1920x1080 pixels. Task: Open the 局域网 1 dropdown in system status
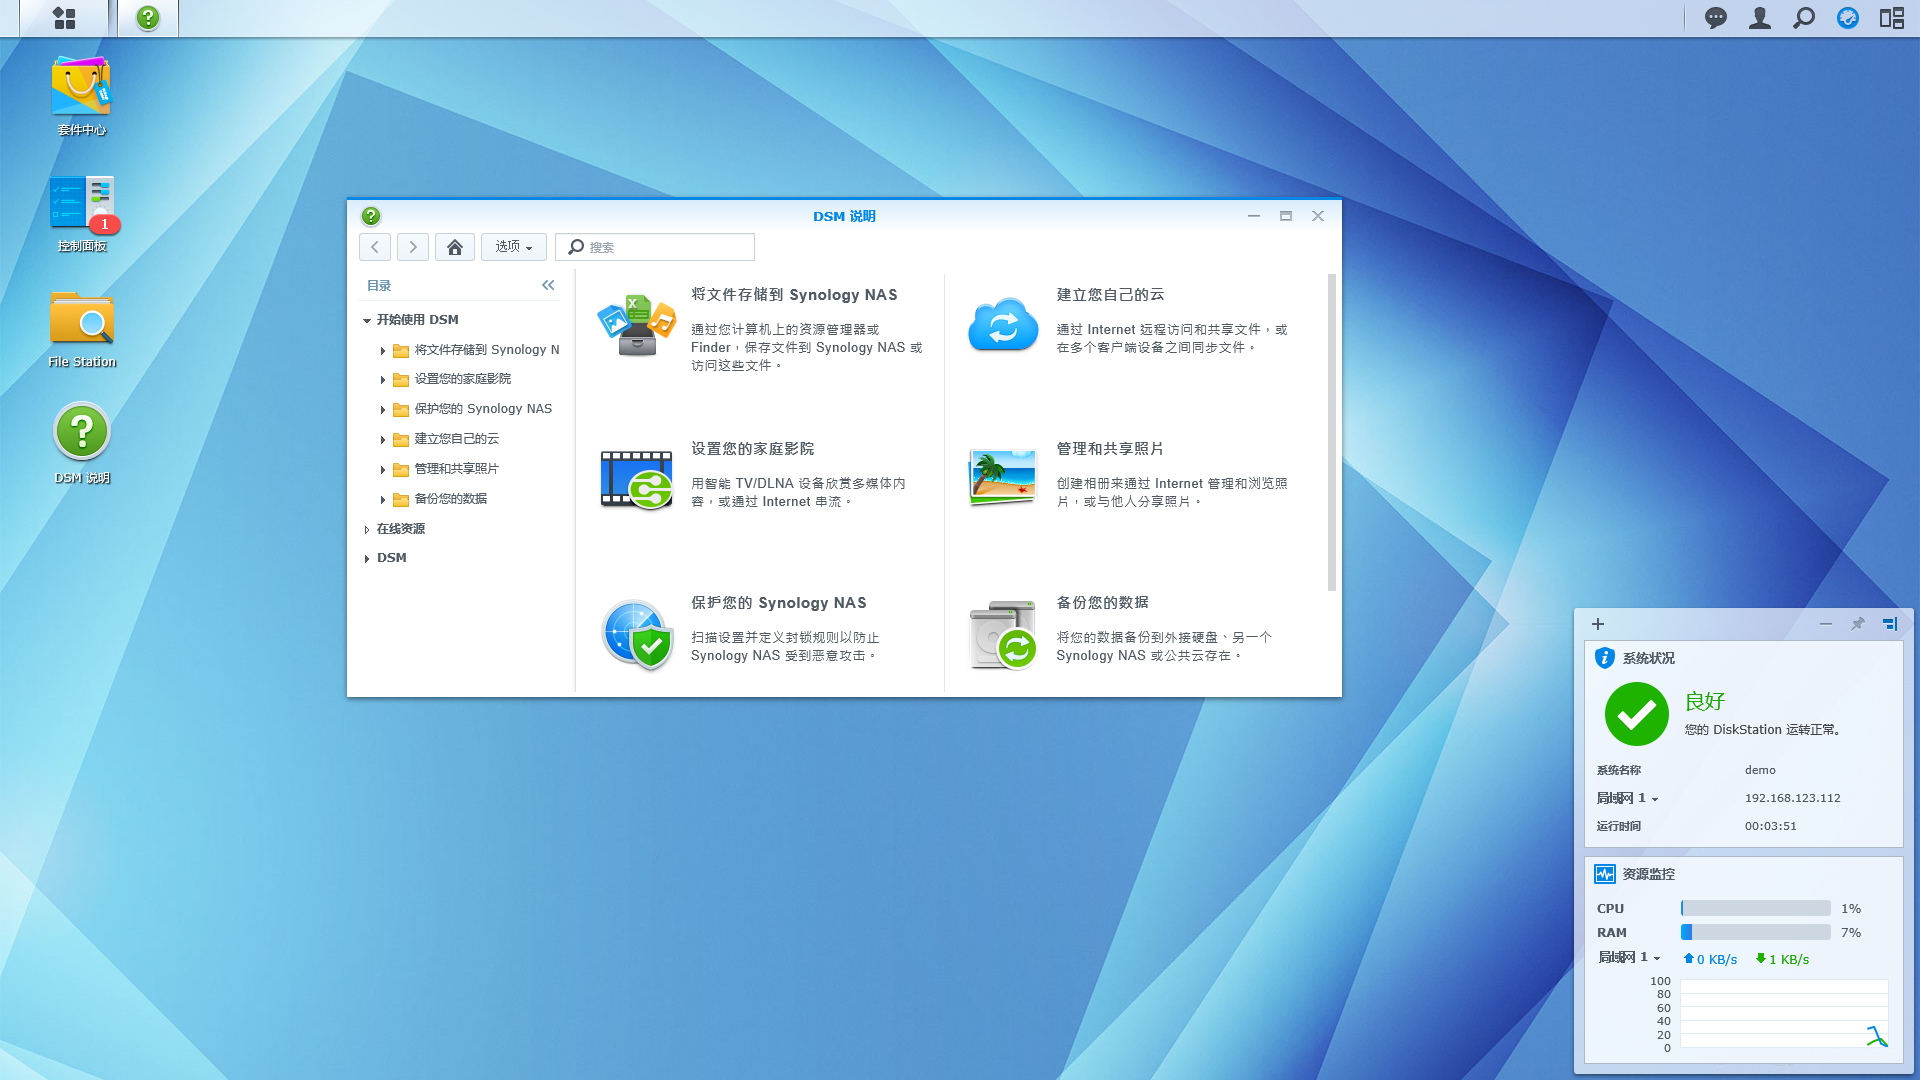[1627, 798]
